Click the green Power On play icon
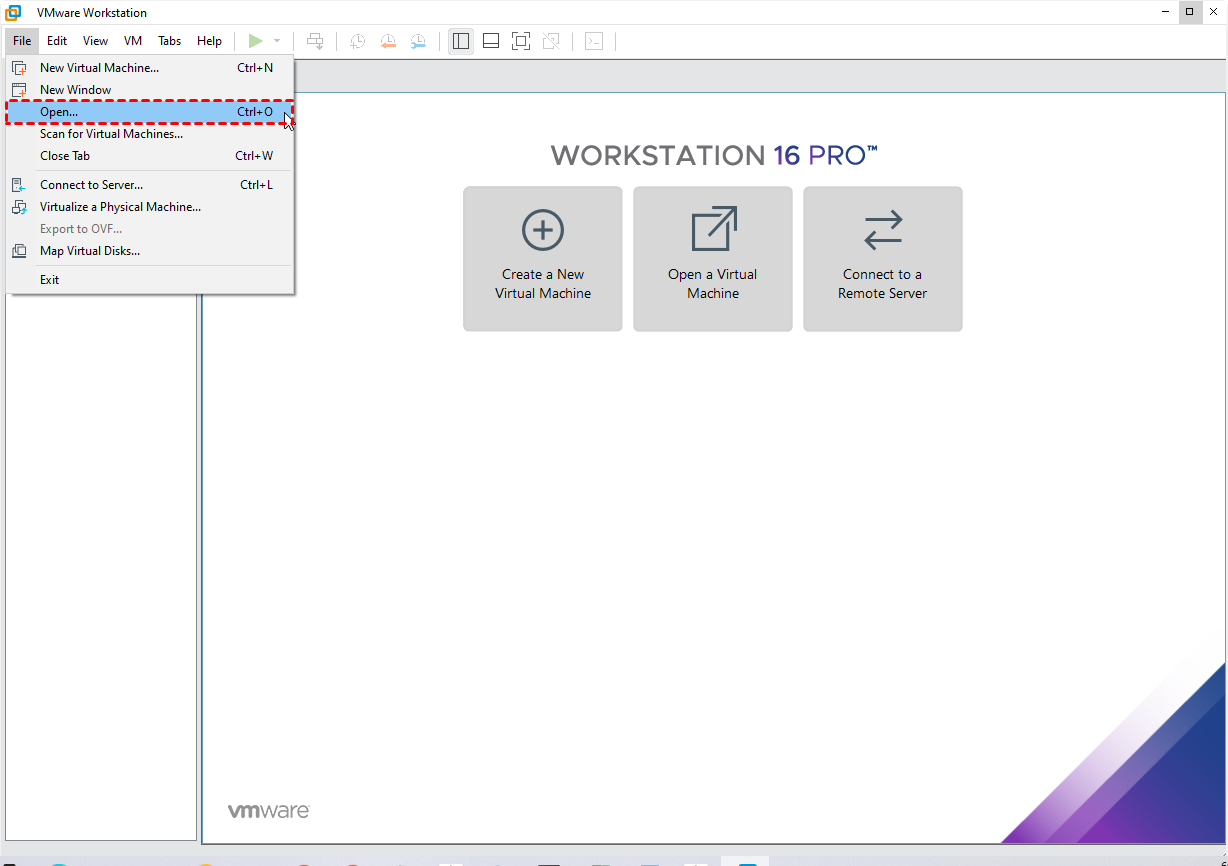This screenshot has width=1228, height=866. point(255,41)
